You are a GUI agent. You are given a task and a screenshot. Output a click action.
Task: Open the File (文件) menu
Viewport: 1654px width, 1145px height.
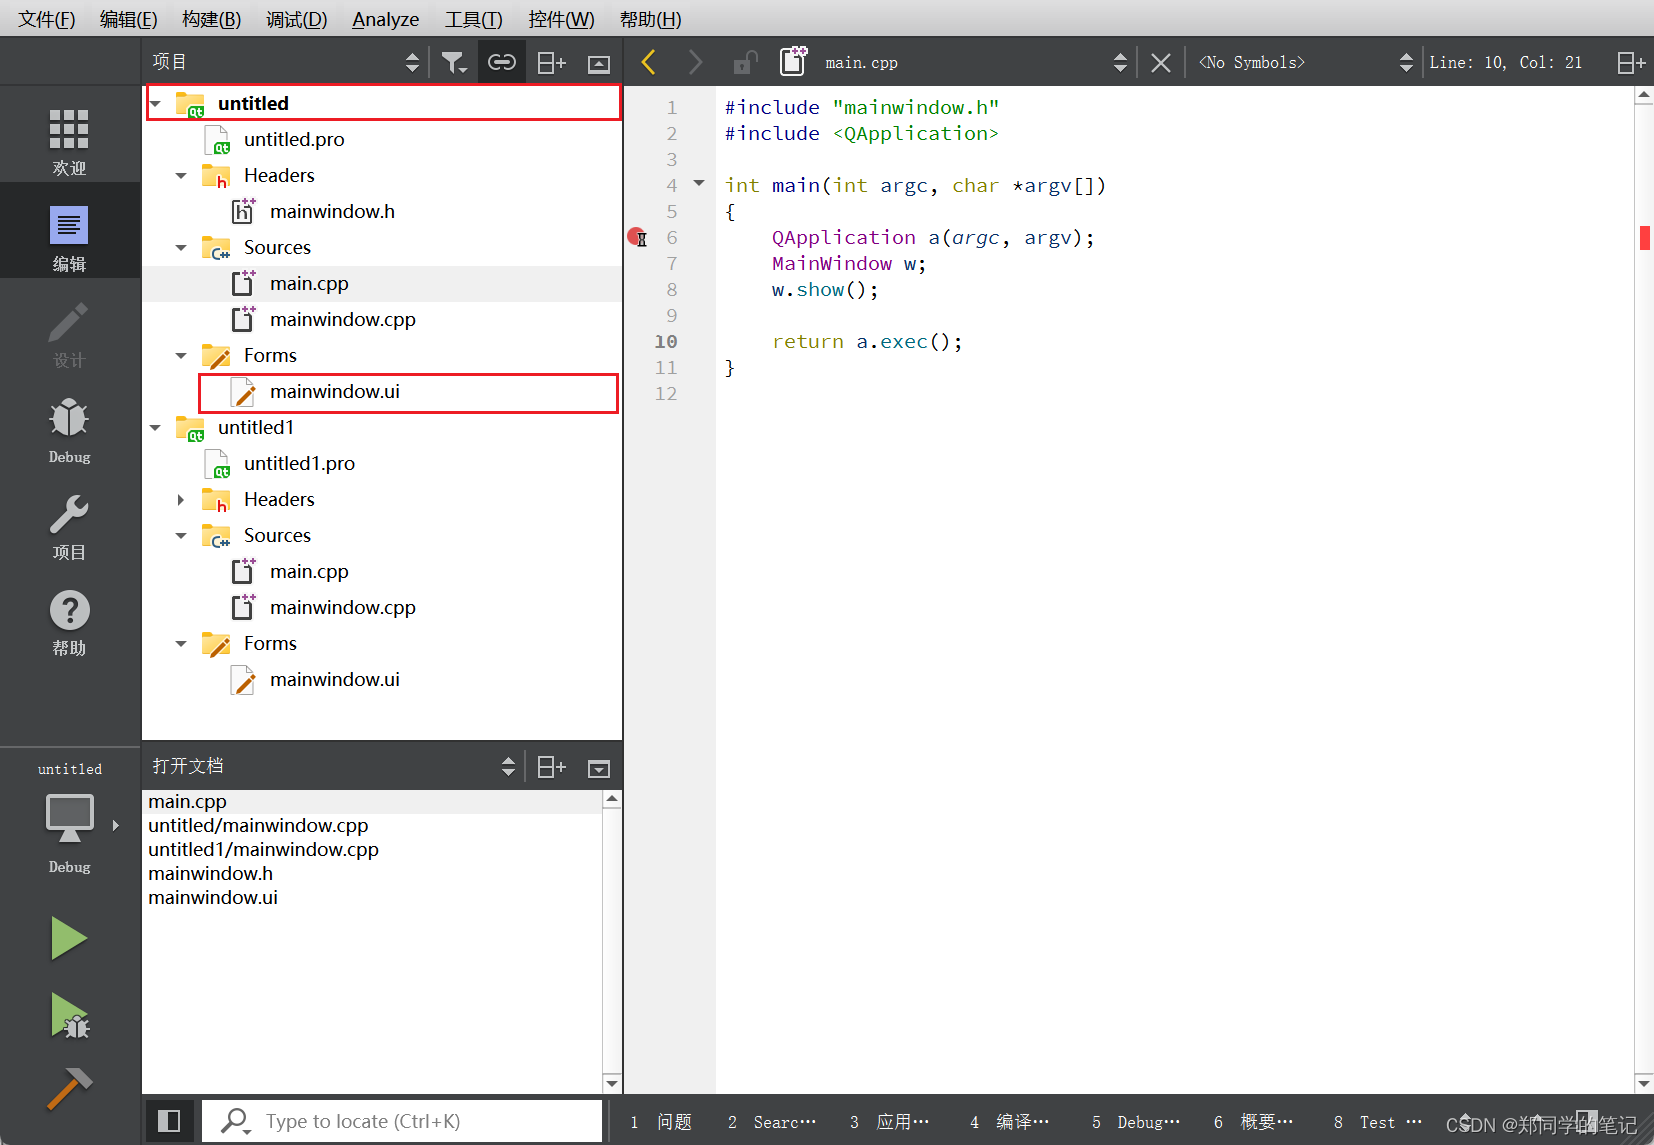click(46, 19)
